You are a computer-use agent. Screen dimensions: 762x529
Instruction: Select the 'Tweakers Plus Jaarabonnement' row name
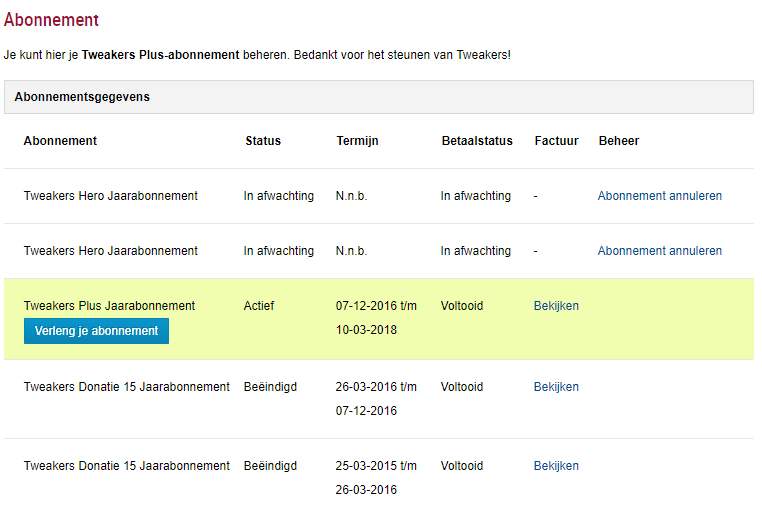[109, 306]
